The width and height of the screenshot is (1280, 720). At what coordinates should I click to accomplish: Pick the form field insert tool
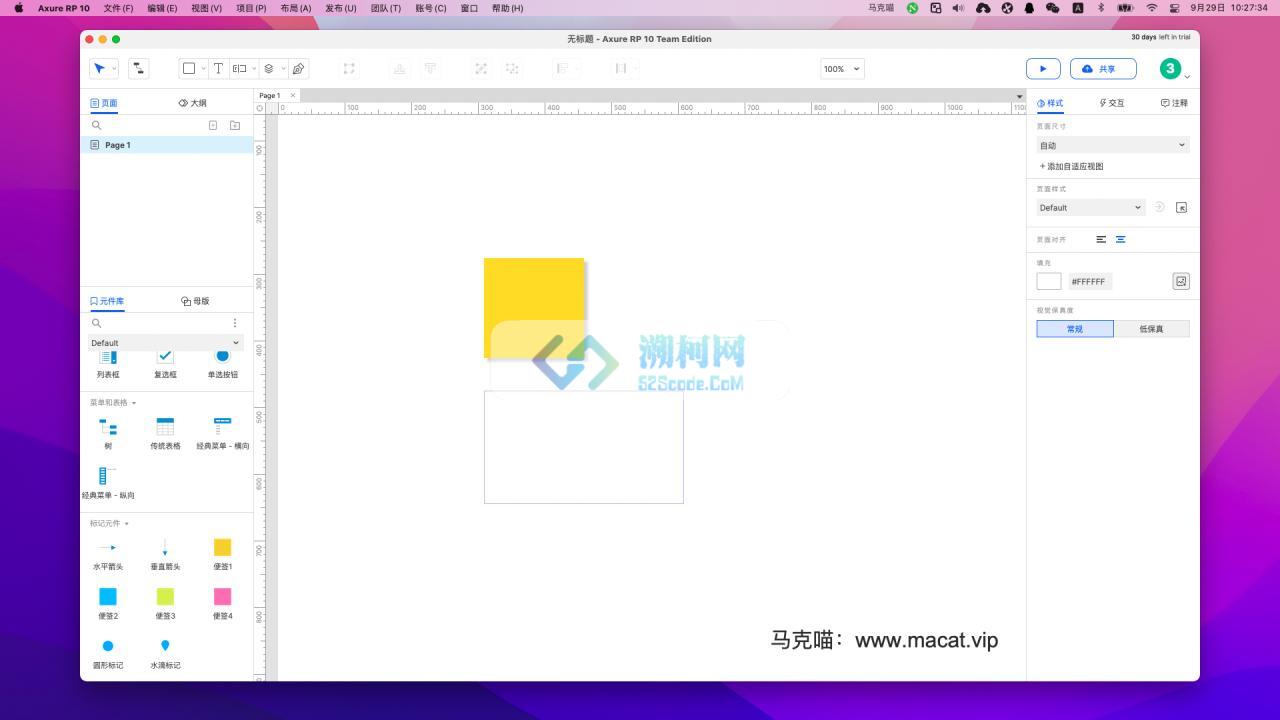tap(239, 68)
